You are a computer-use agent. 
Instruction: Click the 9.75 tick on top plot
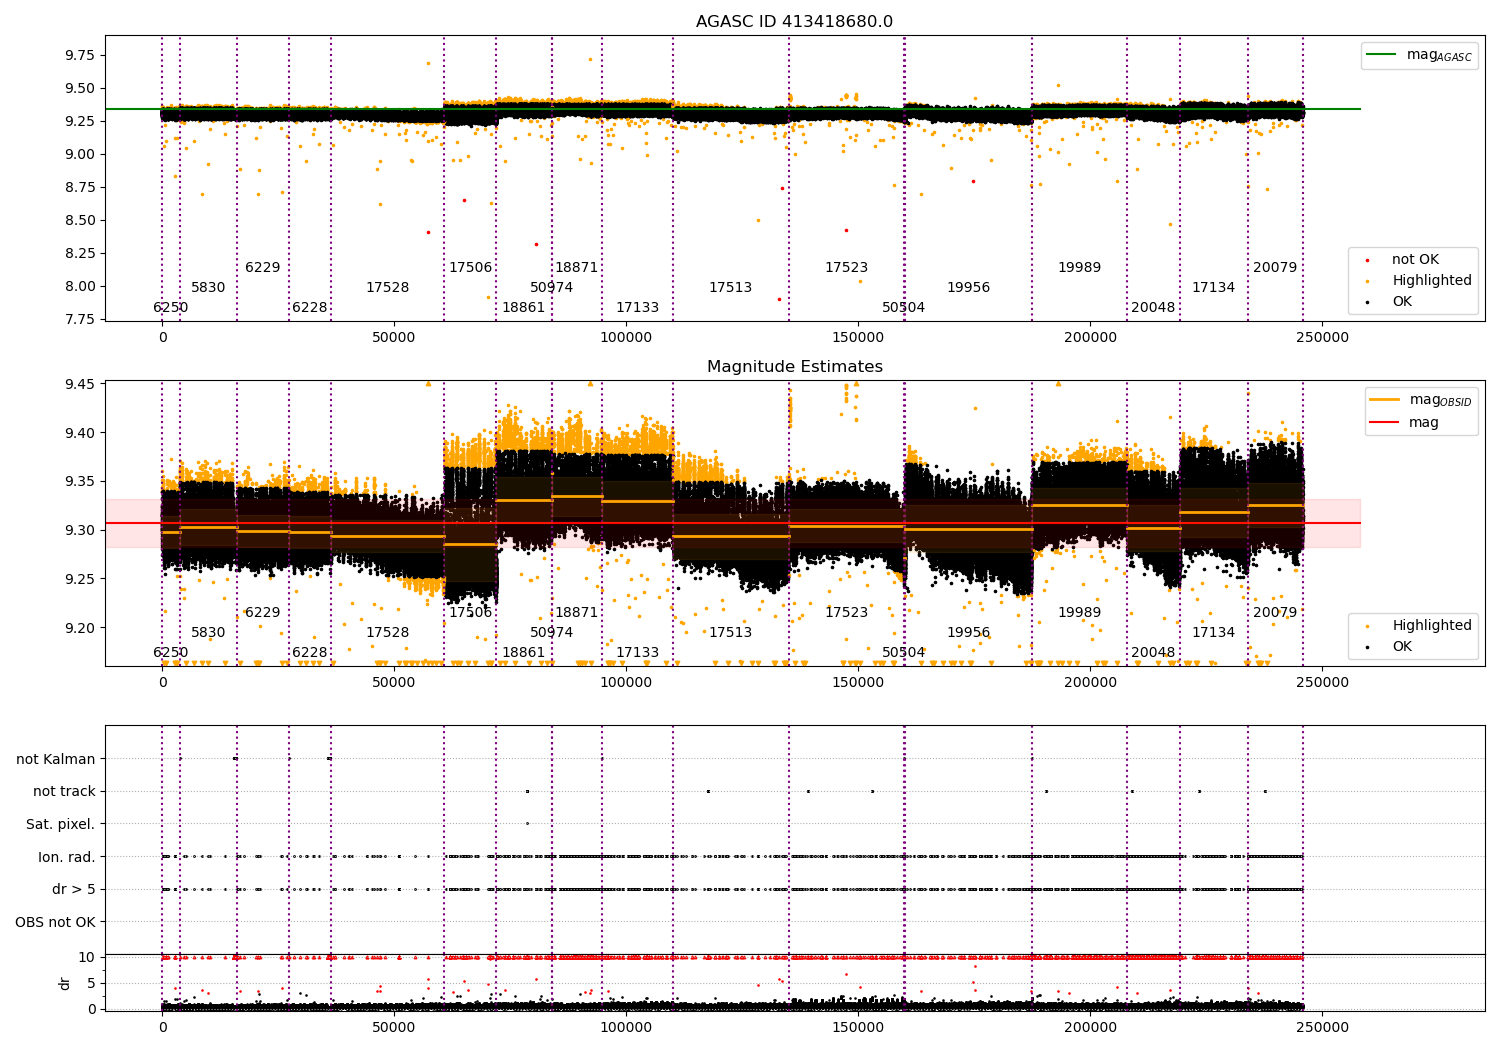[79, 55]
